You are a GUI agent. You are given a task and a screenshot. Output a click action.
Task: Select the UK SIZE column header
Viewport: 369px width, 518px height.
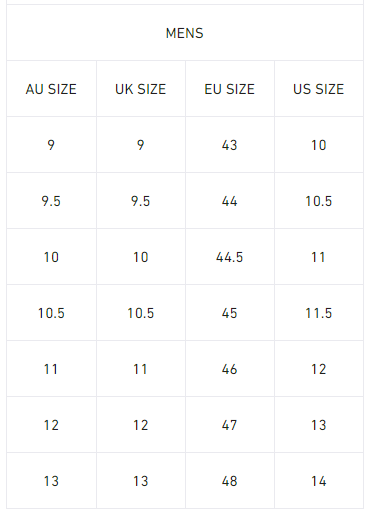pos(140,89)
